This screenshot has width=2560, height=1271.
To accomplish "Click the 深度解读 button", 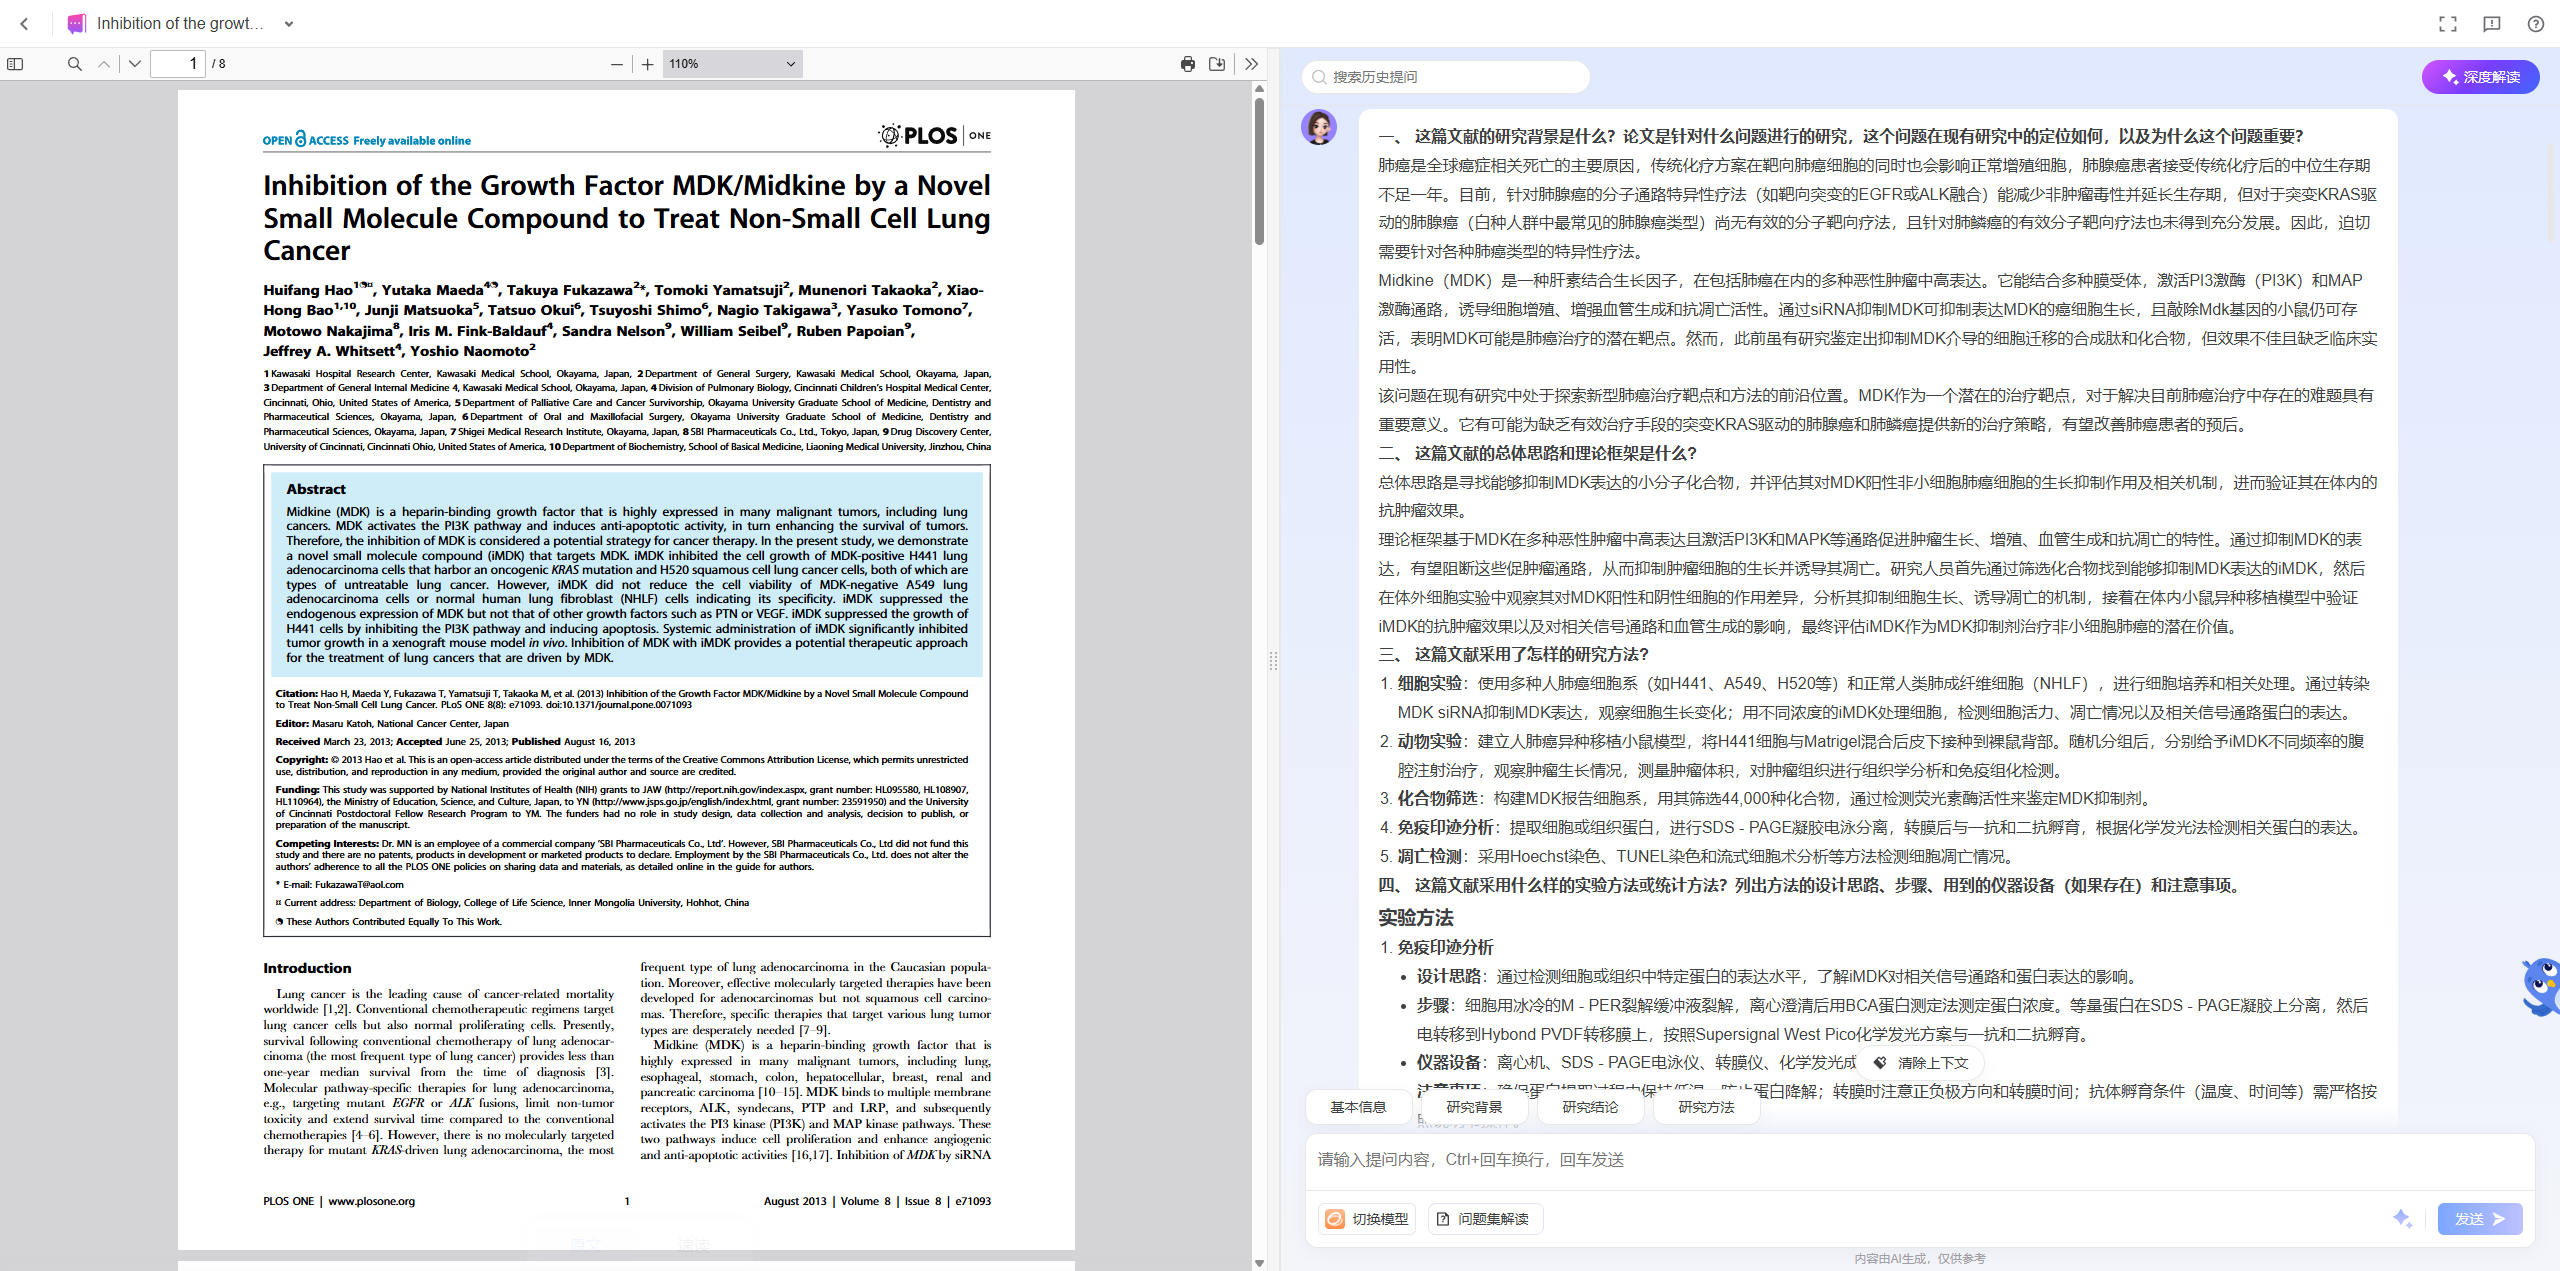I will pos(2480,77).
